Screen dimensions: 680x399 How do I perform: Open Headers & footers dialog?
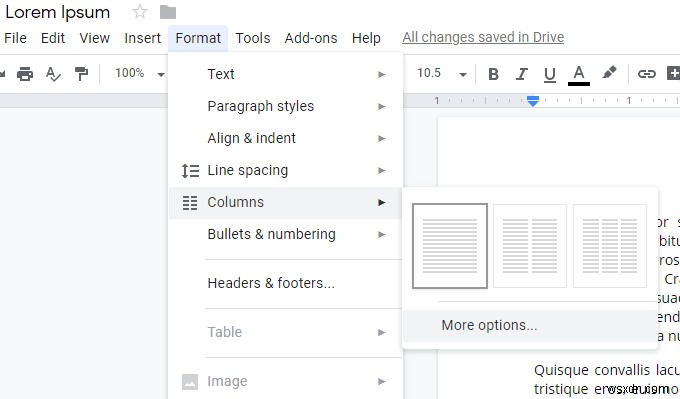pyautogui.click(x=285, y=283)
